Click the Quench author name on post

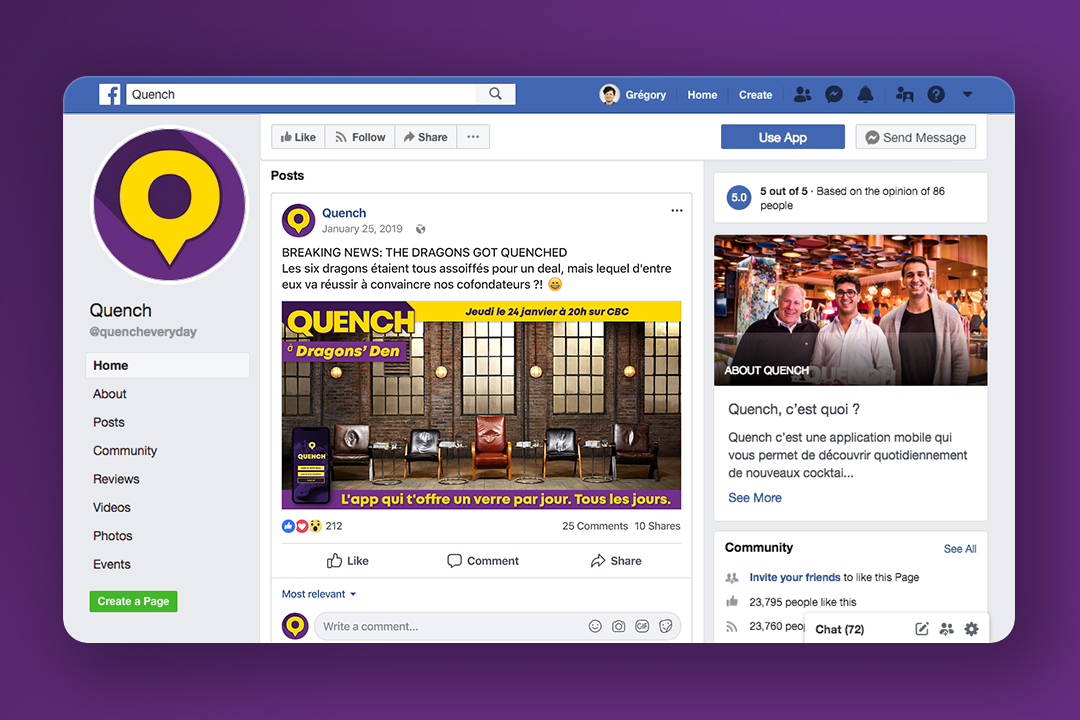coord(344,213)
